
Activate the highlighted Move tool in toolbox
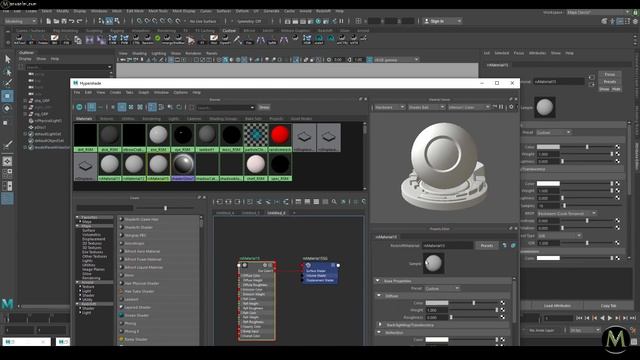tap(7, 96)
